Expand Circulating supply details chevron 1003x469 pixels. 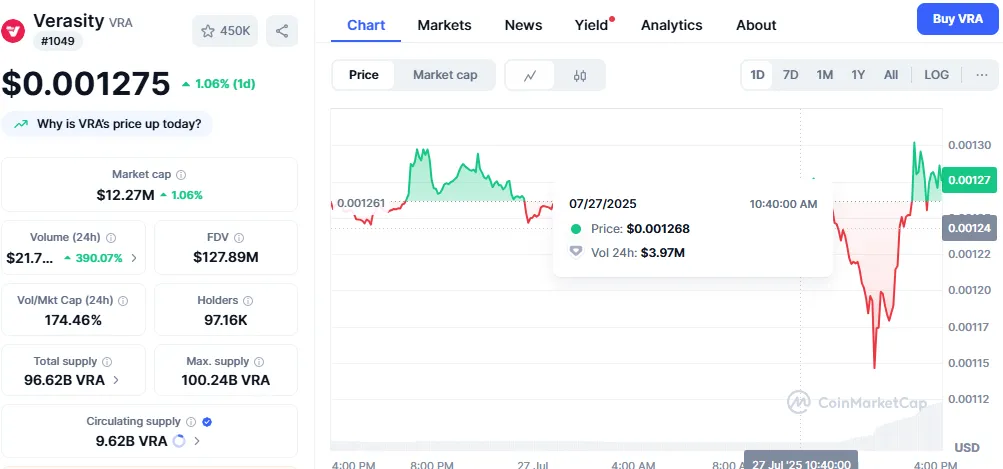click(x=197, y=441)
